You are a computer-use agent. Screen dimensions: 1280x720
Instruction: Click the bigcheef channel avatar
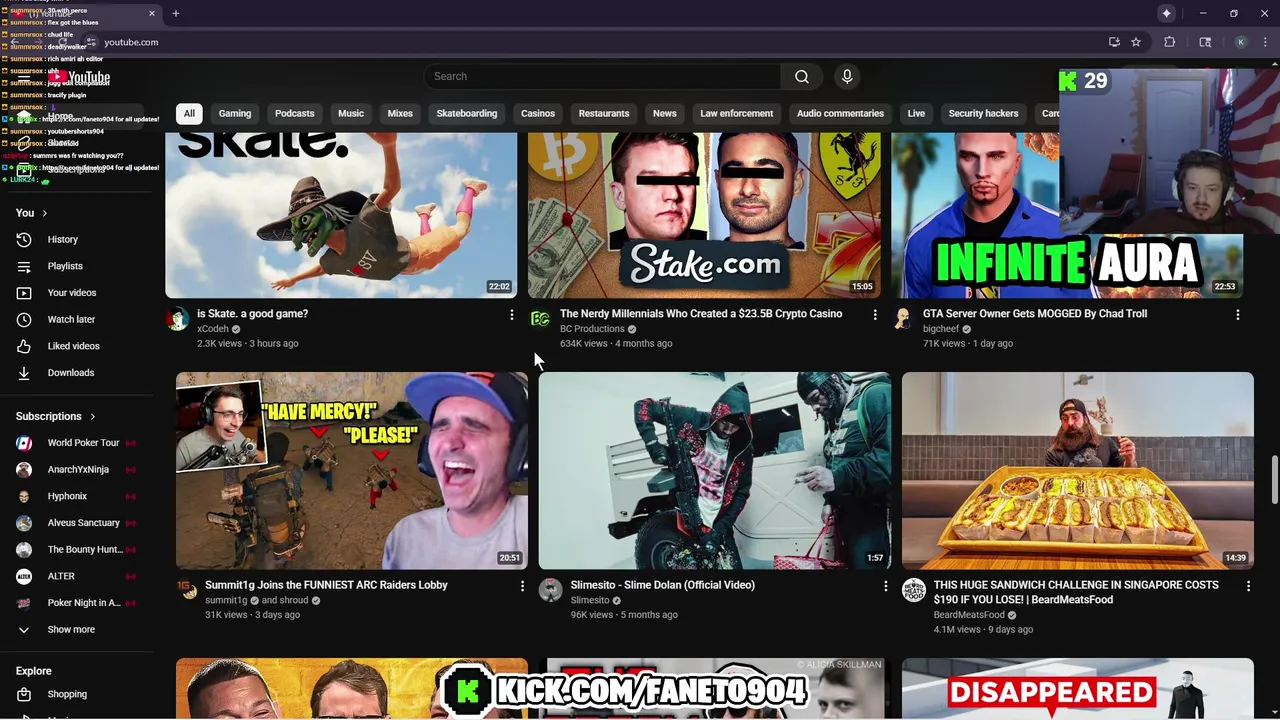click(903, 319)
